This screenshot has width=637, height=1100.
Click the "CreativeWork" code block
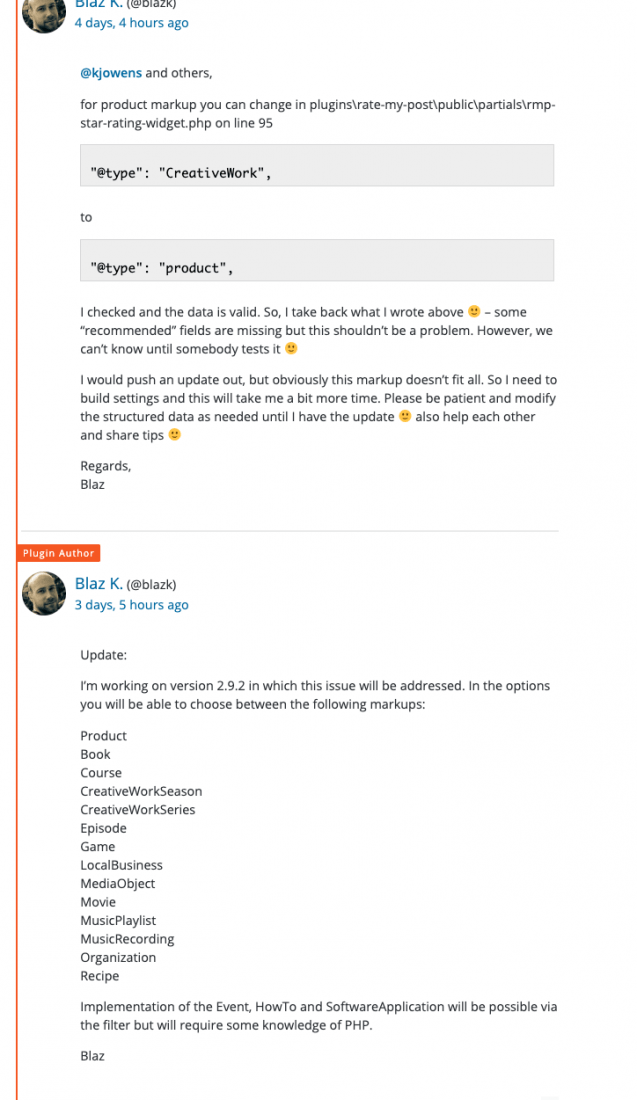[317, 166]
